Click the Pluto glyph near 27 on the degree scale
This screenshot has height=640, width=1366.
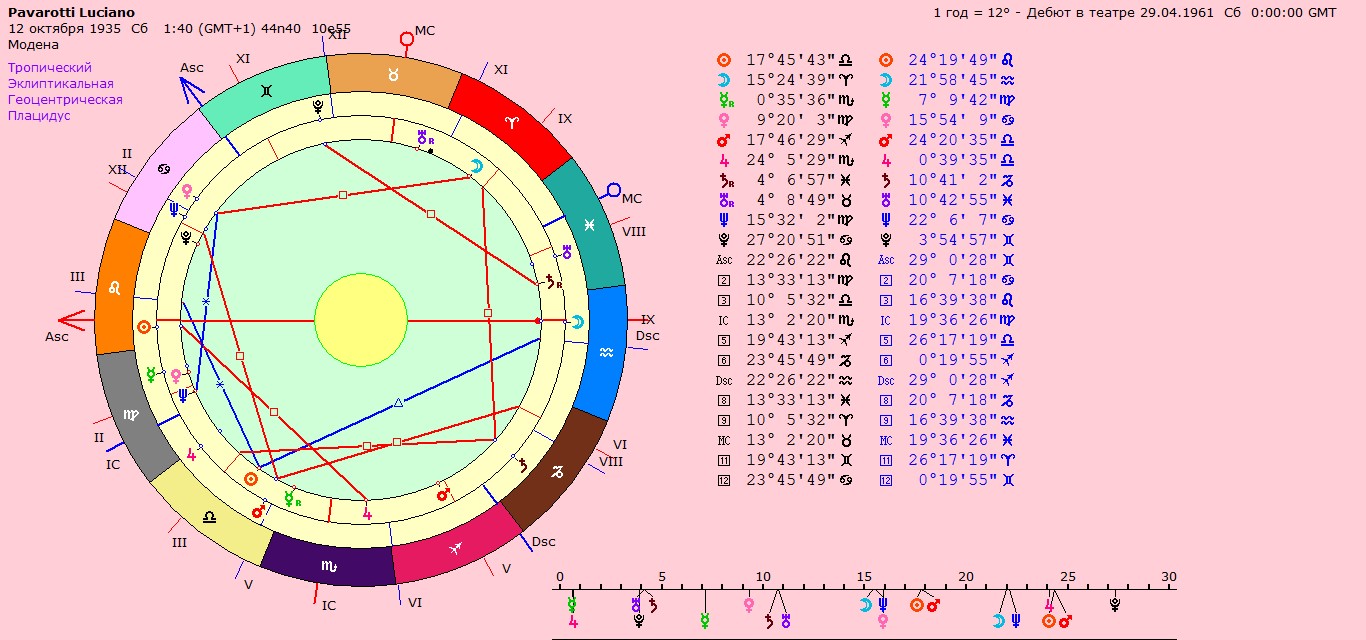click(1115, 605)
